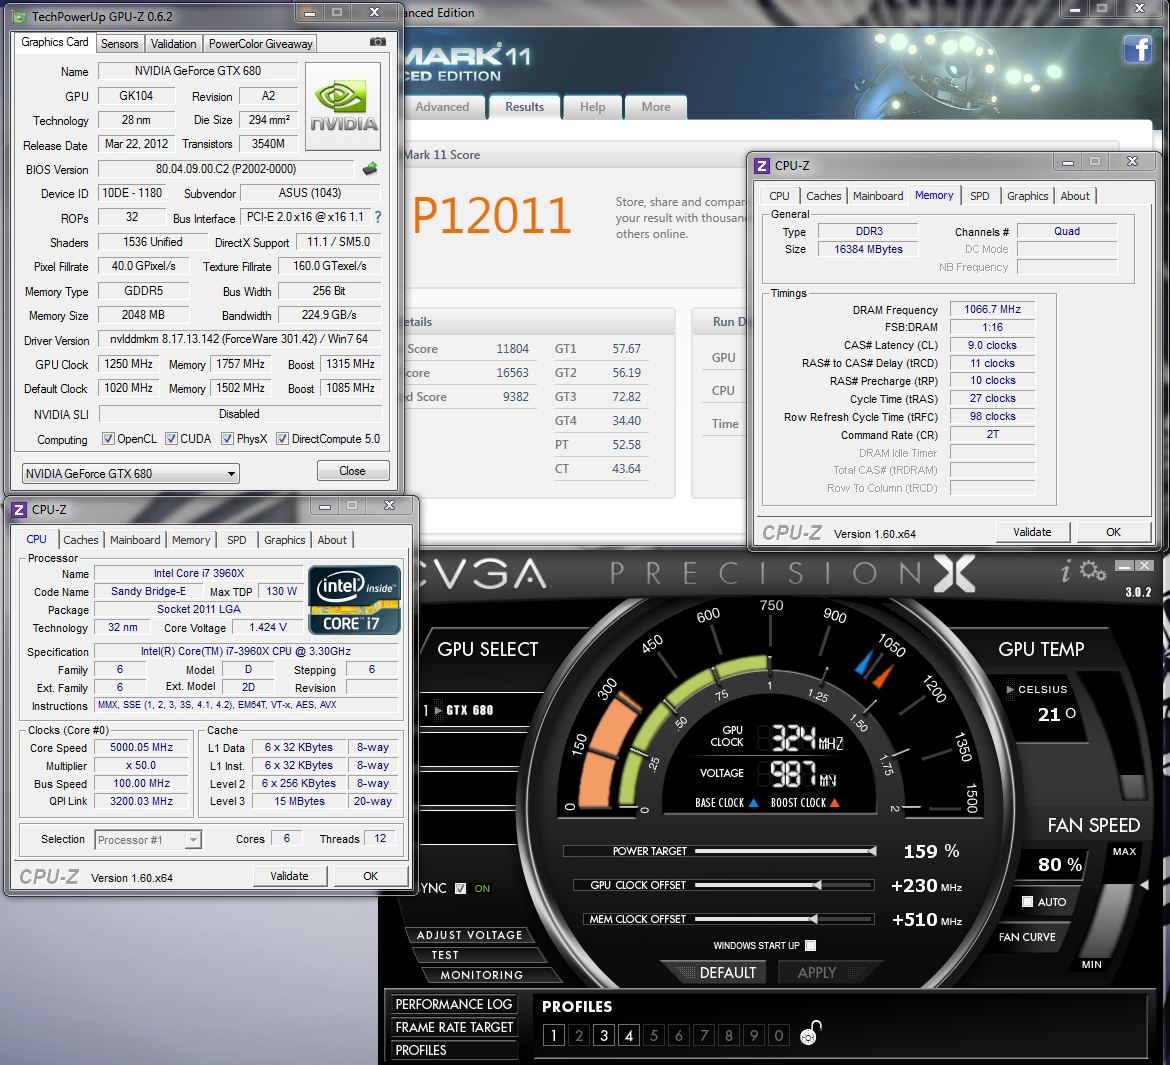
Task: Toggle the OpenCL checkbox
Action: pos(108,438)
